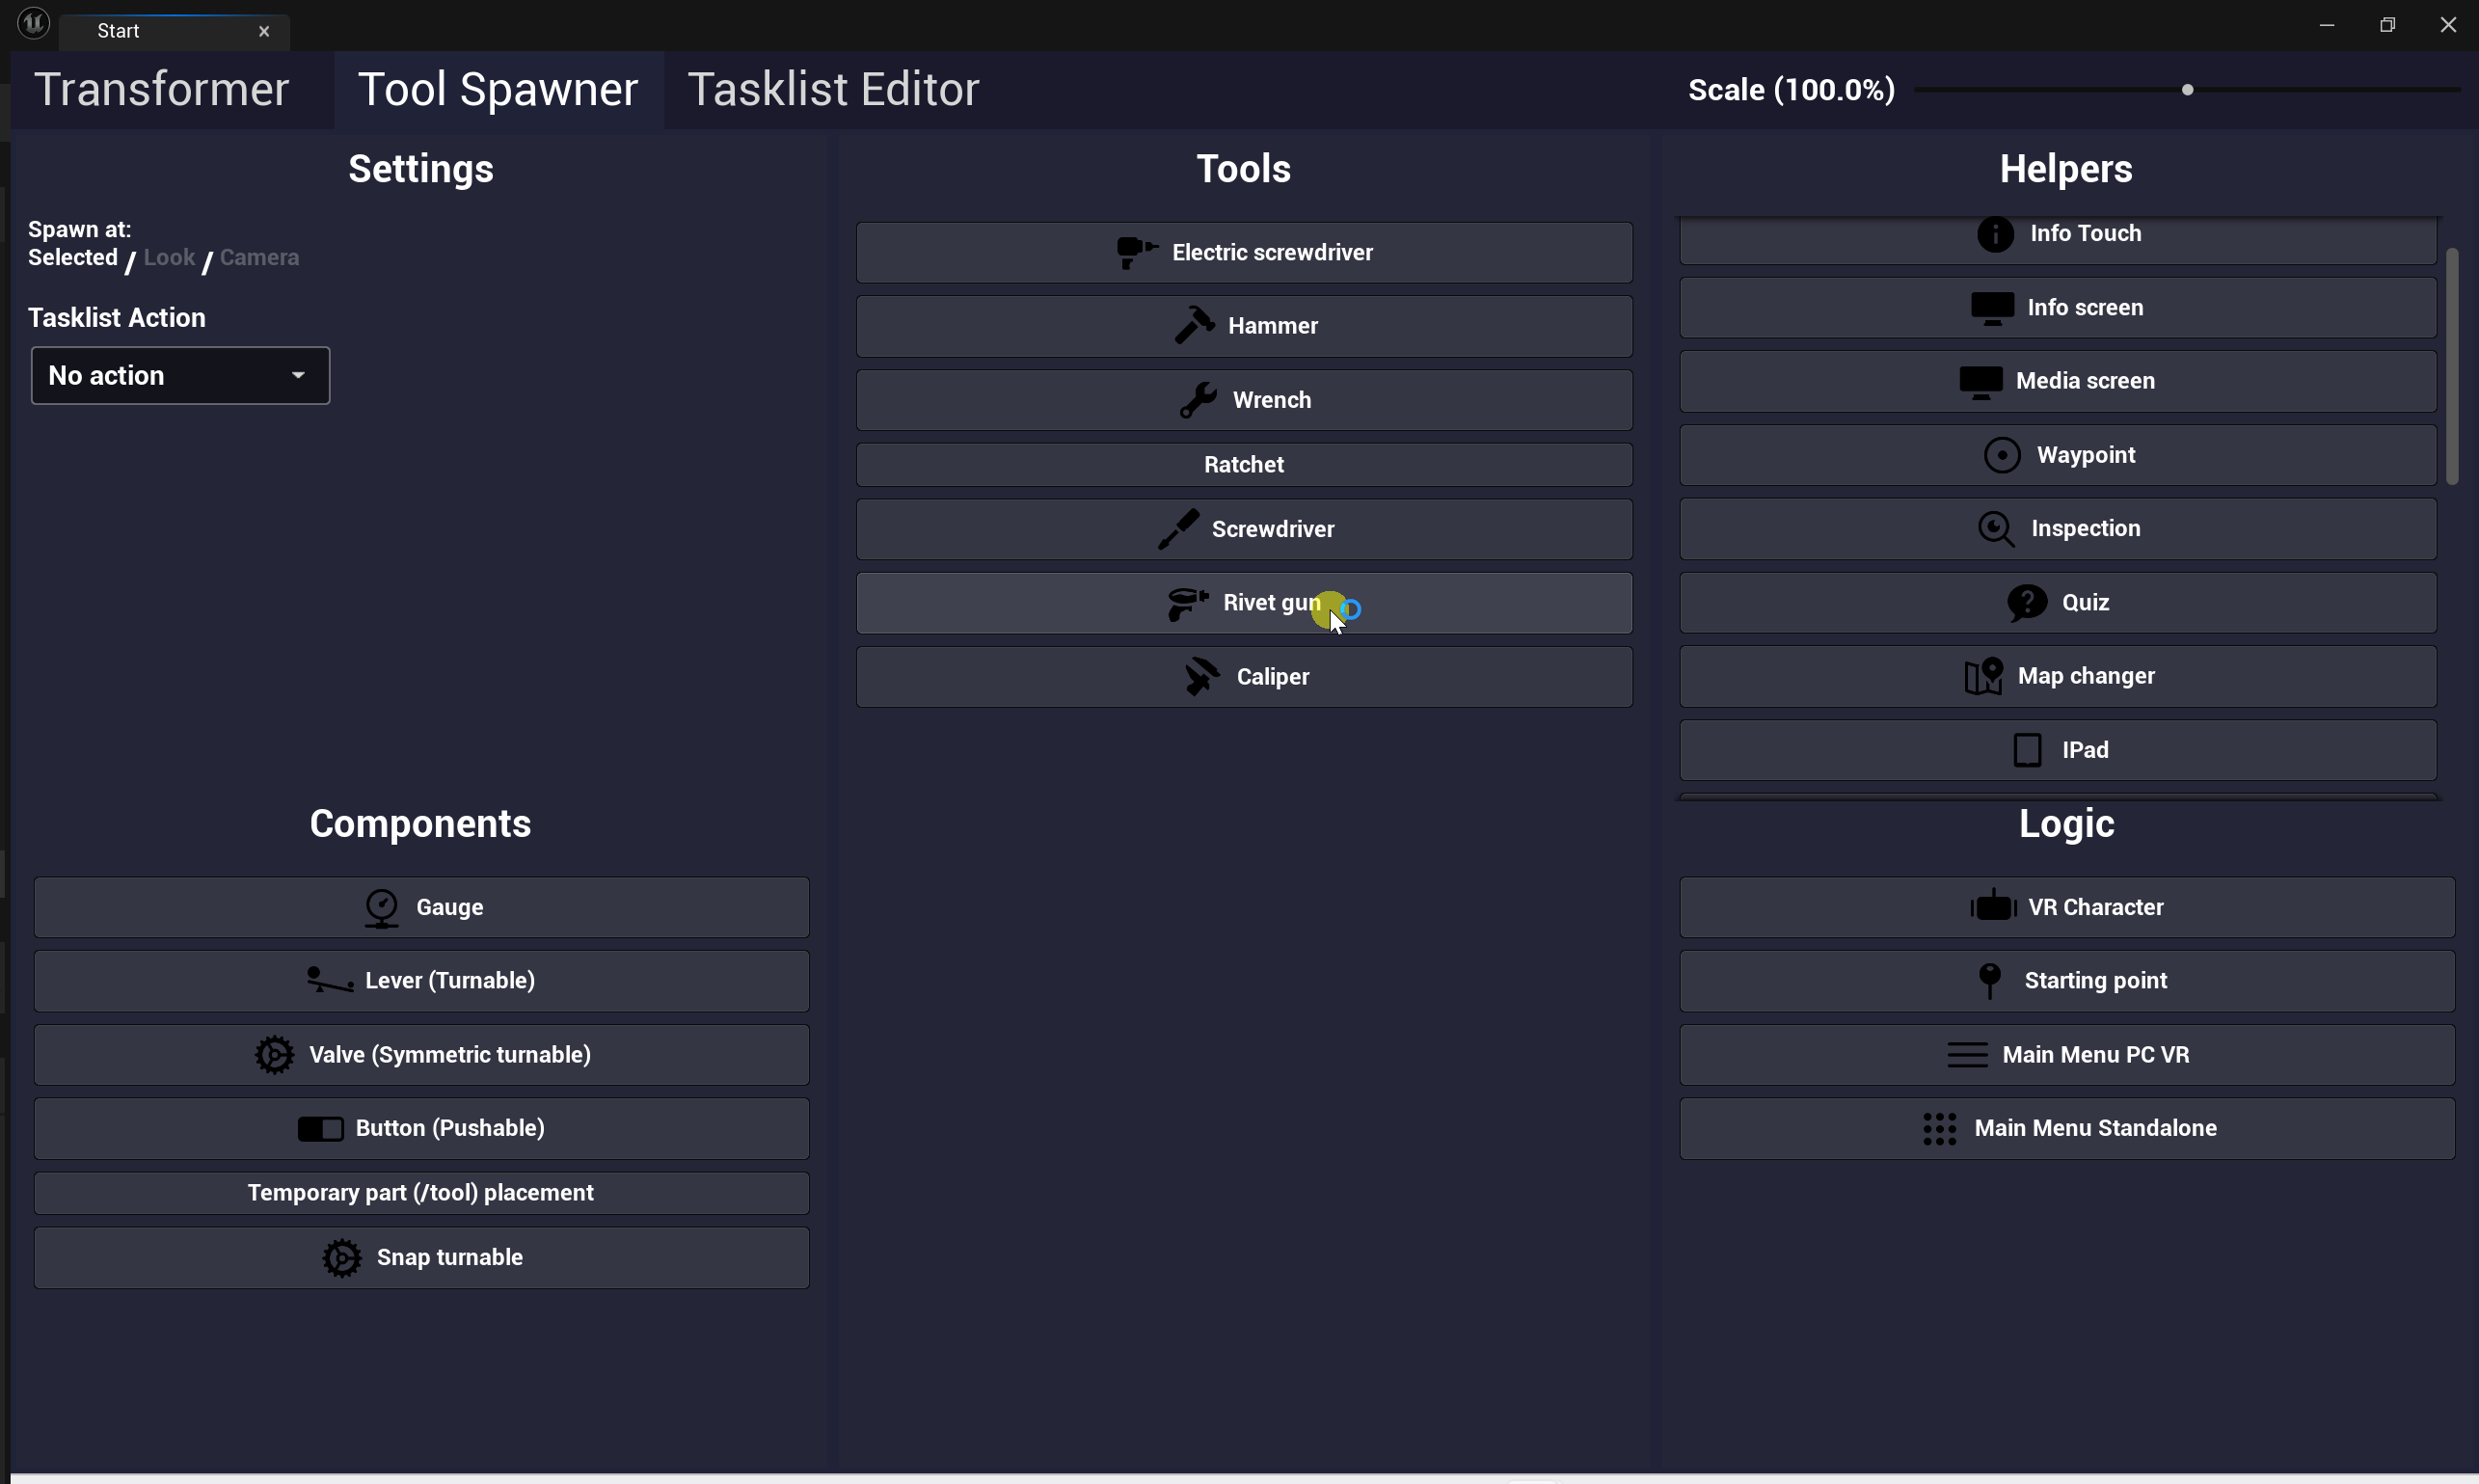Click the Wrench tool icon
This screenshot has width=2479, height=1484.
[x=1198, y=400]
